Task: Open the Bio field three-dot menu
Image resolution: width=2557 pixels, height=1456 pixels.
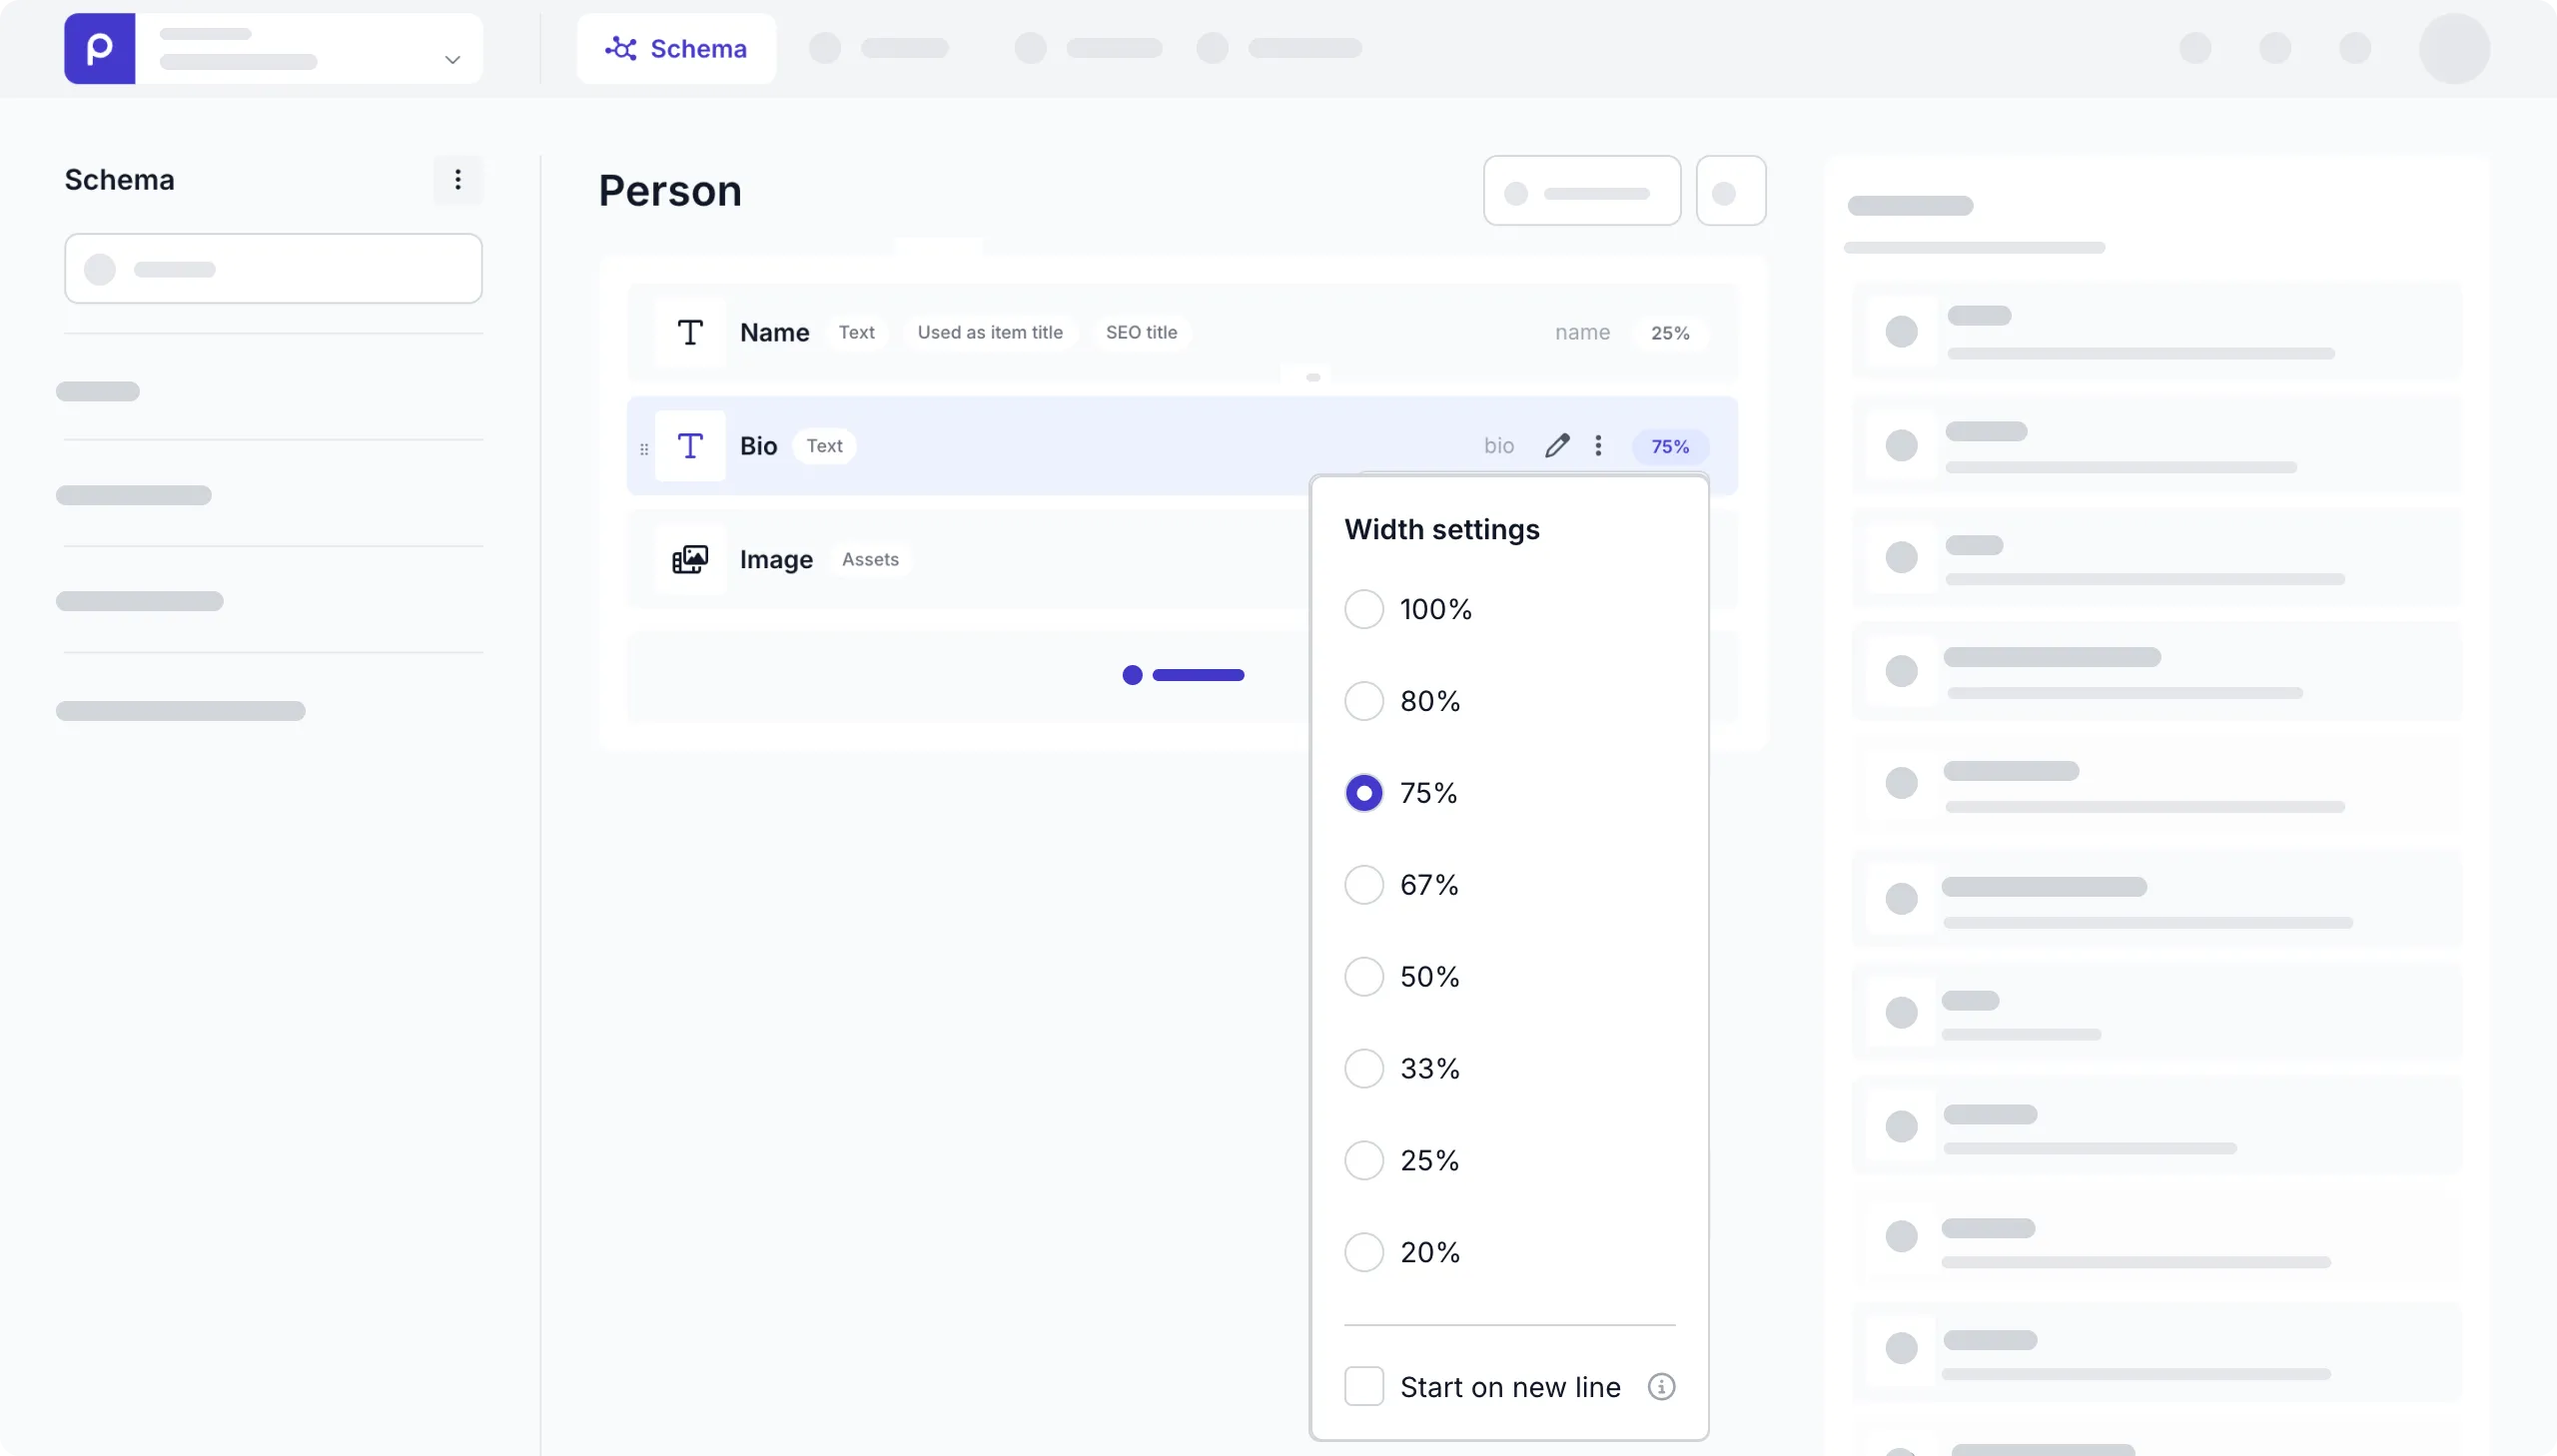Action: [x=1598, y=446]
